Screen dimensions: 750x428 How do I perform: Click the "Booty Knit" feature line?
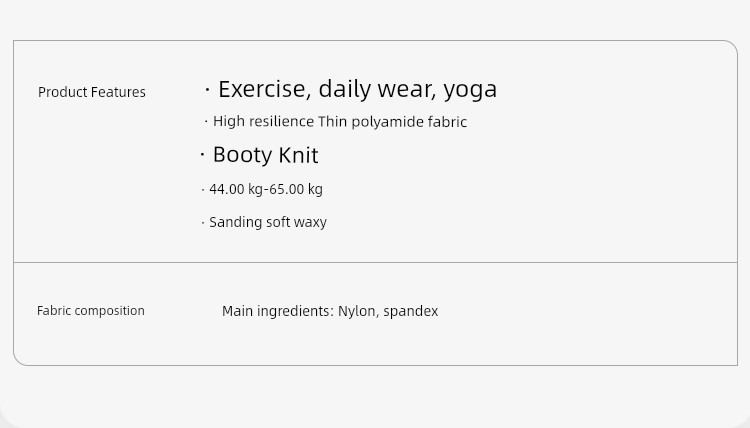265,155
